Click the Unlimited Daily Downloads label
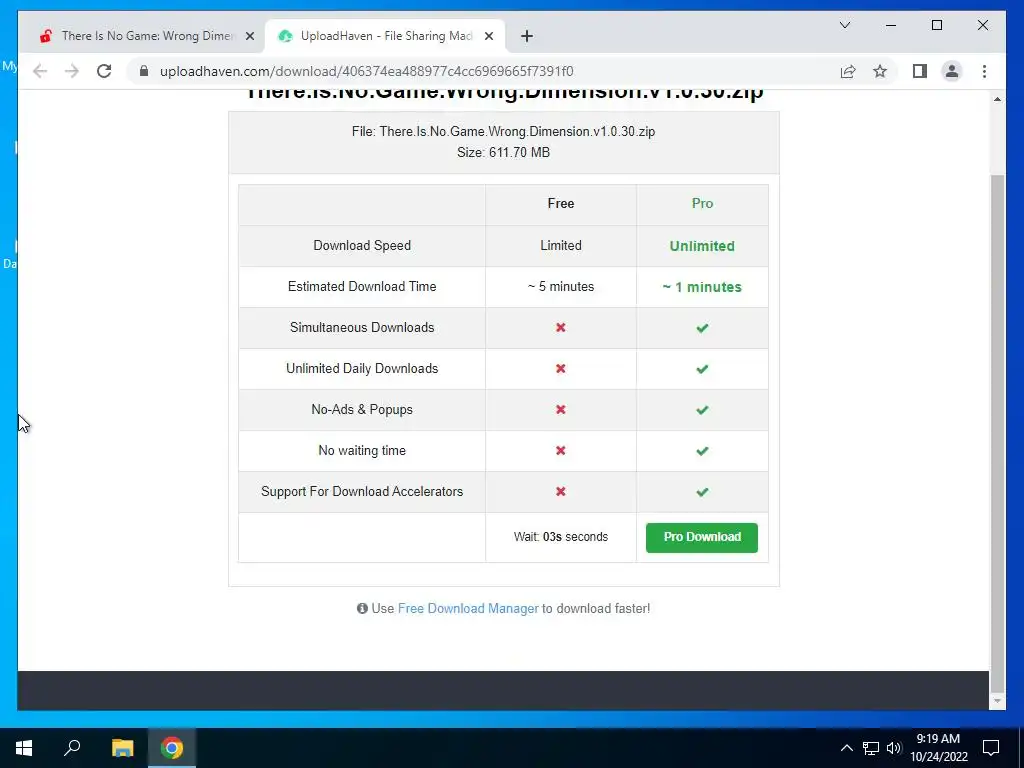This screenshot has height=768, width=1024. pyautogui.click(x=362, y=369)
